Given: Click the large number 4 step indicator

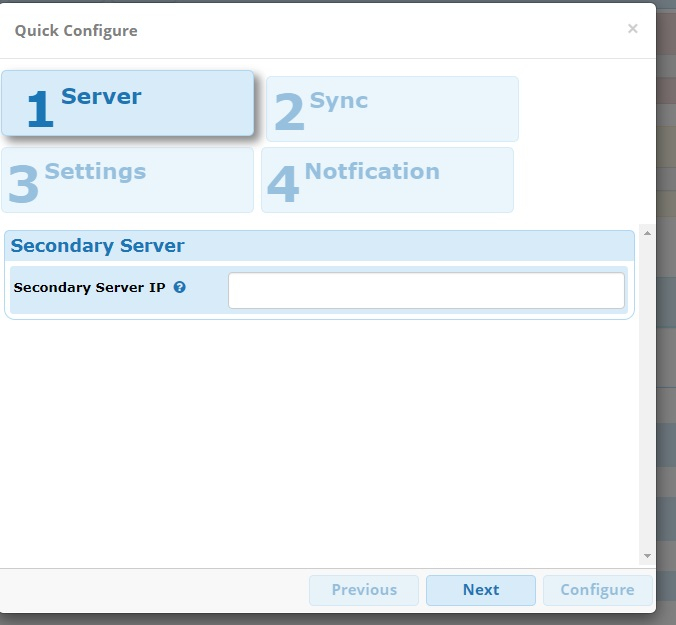Looking at the screenshot, I should 283,185.
